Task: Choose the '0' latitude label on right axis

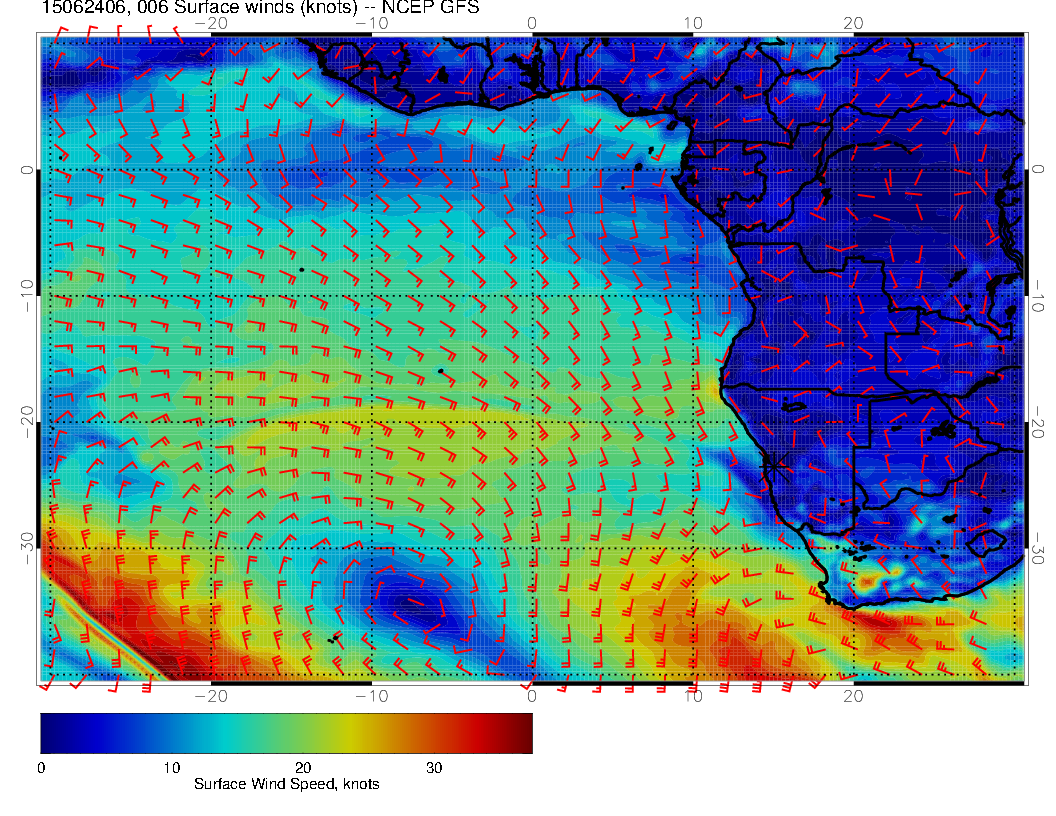Action: coord(1038,170)
